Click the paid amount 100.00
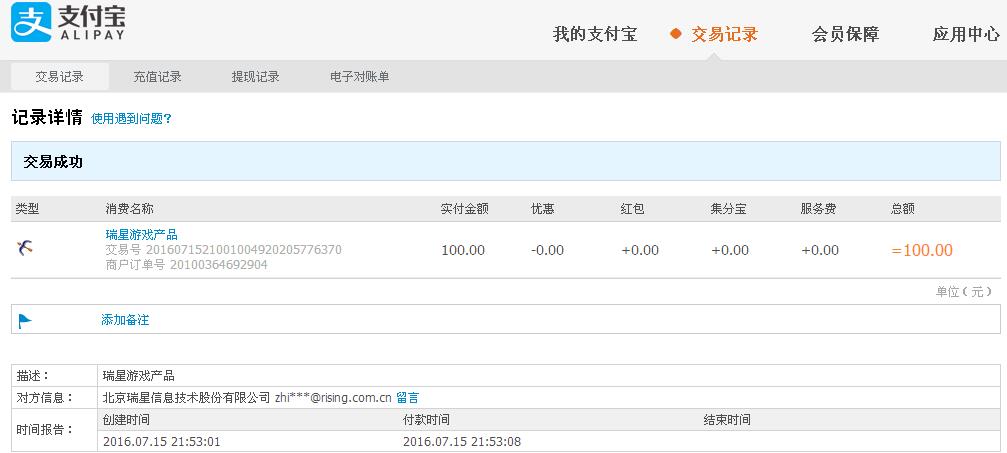The width and height of the screenshot is (1007, 453). (463, 250)
